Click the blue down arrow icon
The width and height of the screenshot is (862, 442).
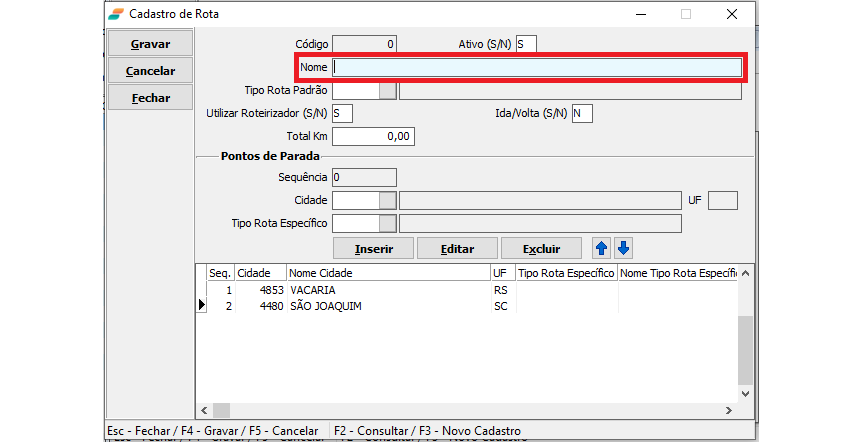click(623, 248)
